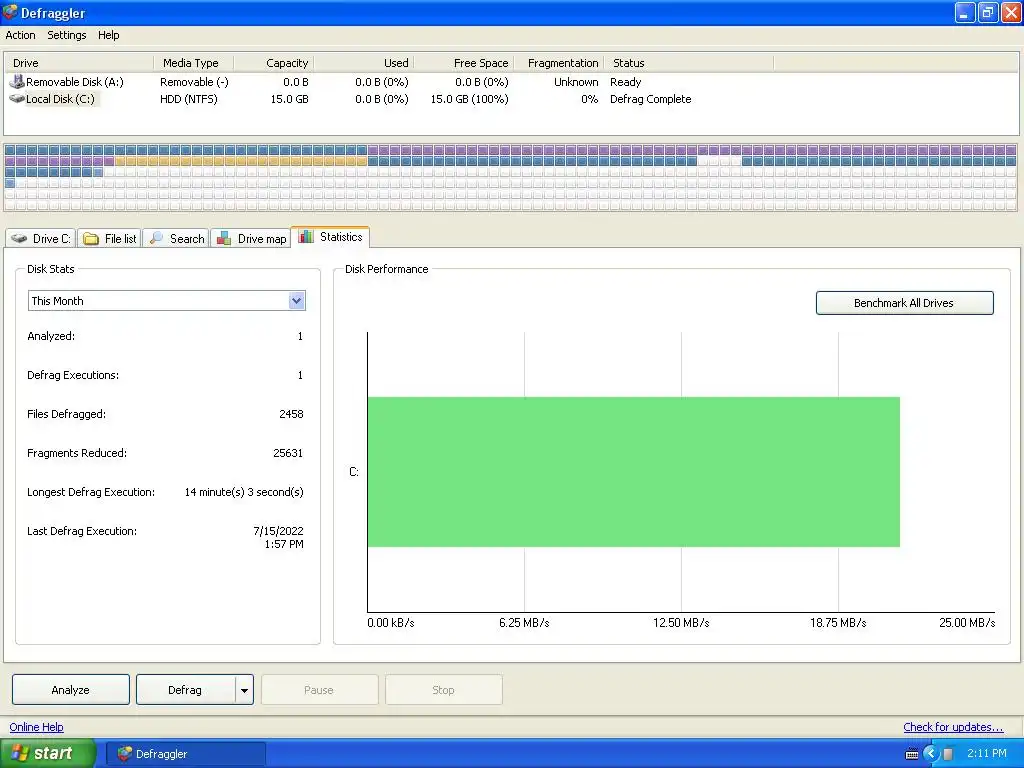Sort by the Used column header
The width and height of the screenshot is (1024, 768).
point(363,63)
